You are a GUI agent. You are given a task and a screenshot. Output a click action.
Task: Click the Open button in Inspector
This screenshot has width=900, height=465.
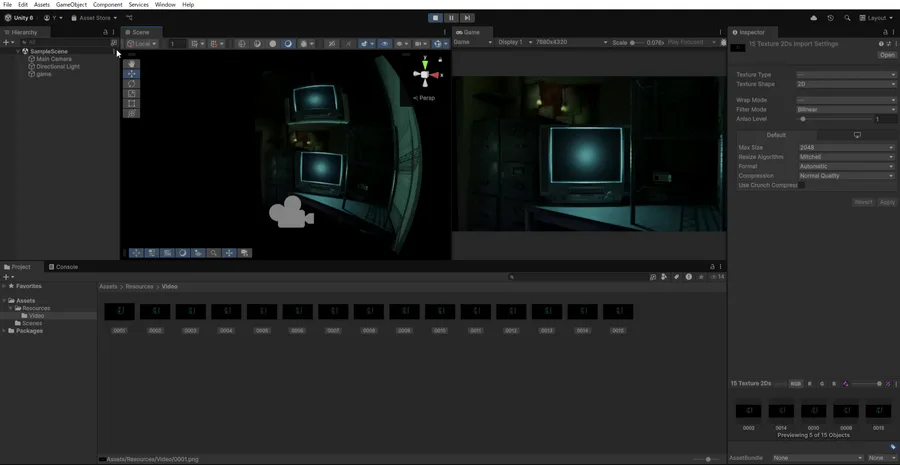pos(887,55)
